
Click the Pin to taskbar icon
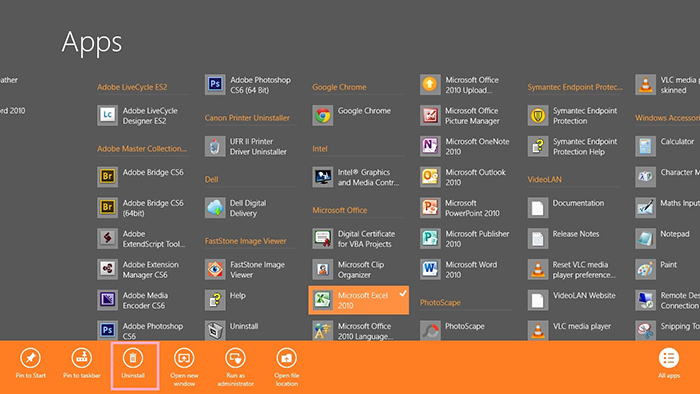[x=82, y=358]
